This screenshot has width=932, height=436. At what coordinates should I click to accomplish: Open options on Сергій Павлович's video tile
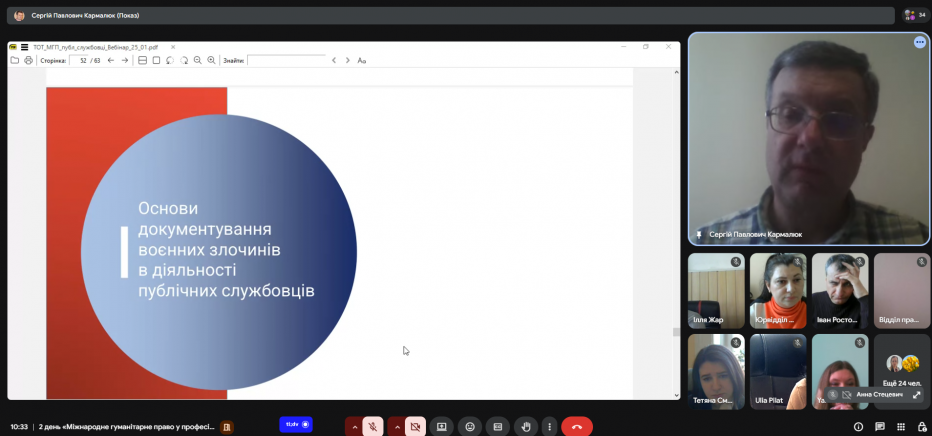919,42
